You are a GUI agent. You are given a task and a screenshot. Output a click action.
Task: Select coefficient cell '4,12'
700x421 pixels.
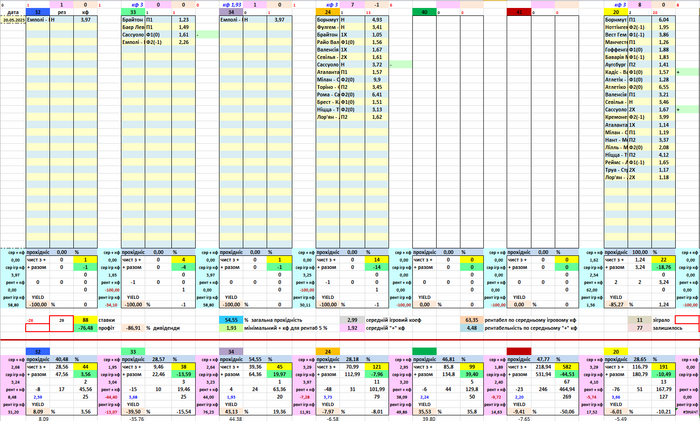point(663,154)
